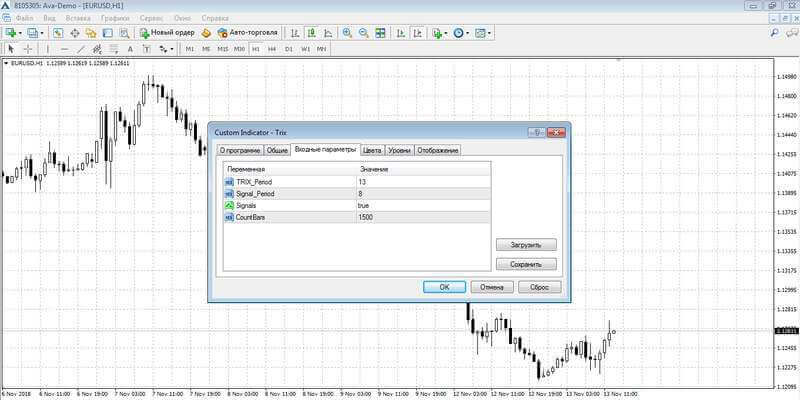Toggle chart auto scroll

401,33
